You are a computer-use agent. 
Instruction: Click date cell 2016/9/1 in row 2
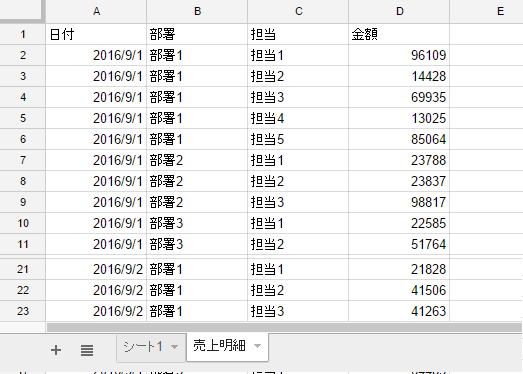[96, 55]
